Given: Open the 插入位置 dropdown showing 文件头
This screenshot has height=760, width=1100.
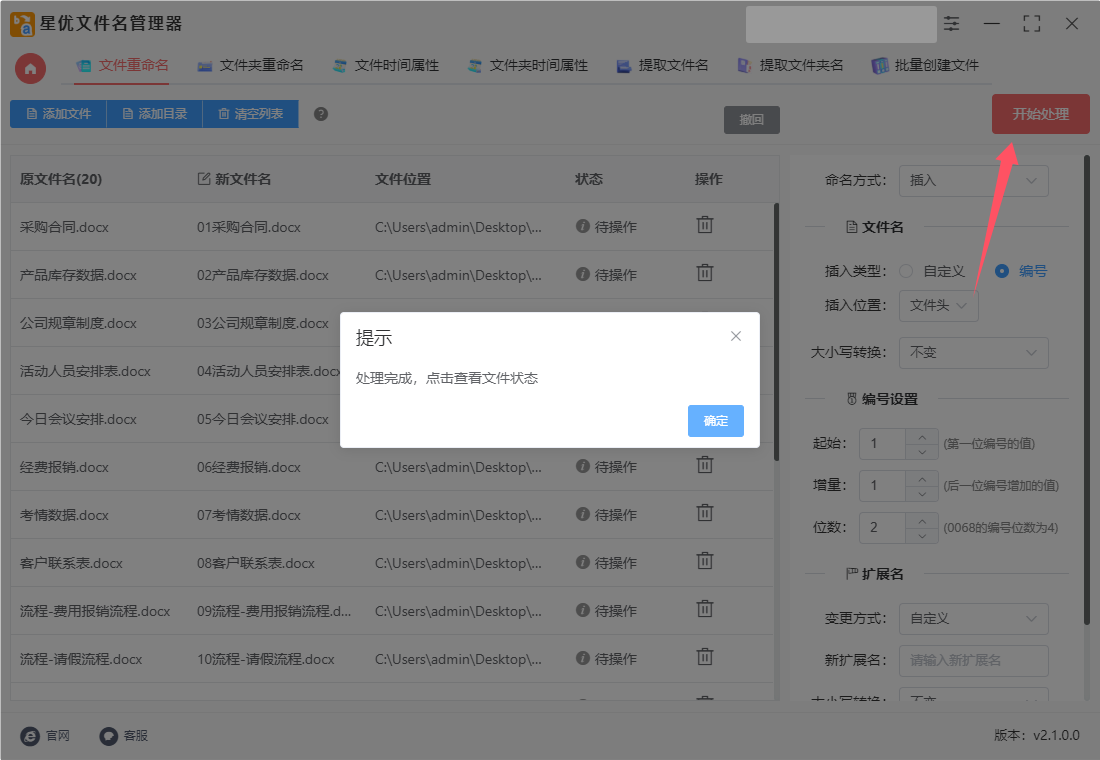Looking at the screenshot, I should [x=938, y=305].
